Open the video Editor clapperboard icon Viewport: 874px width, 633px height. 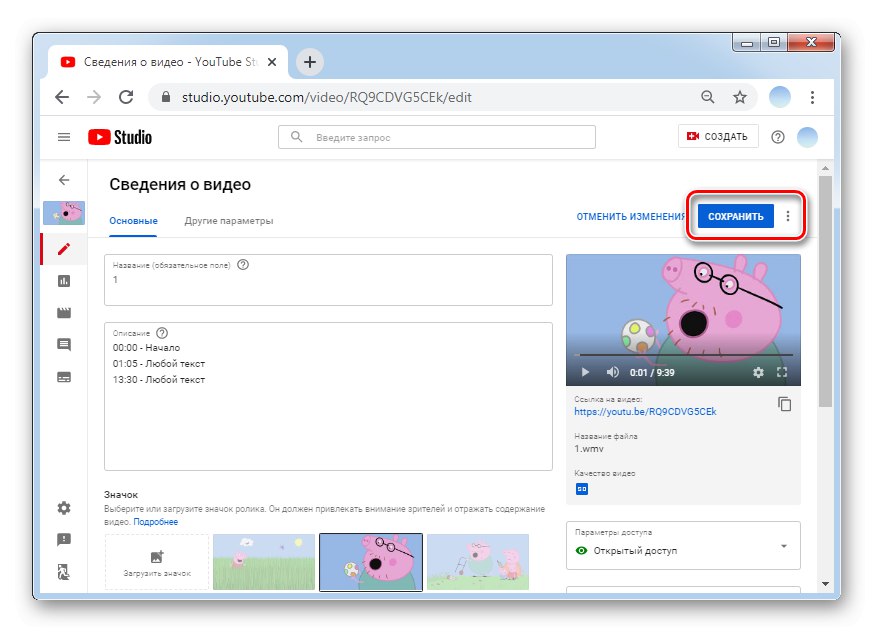[x=64, y=313]
